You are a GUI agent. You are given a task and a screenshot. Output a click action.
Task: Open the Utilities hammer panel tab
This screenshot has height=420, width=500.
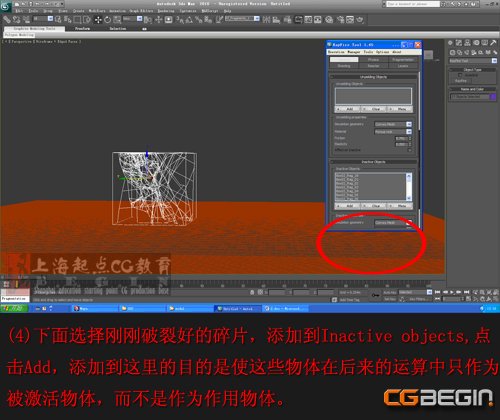click(x=493, y=43)
